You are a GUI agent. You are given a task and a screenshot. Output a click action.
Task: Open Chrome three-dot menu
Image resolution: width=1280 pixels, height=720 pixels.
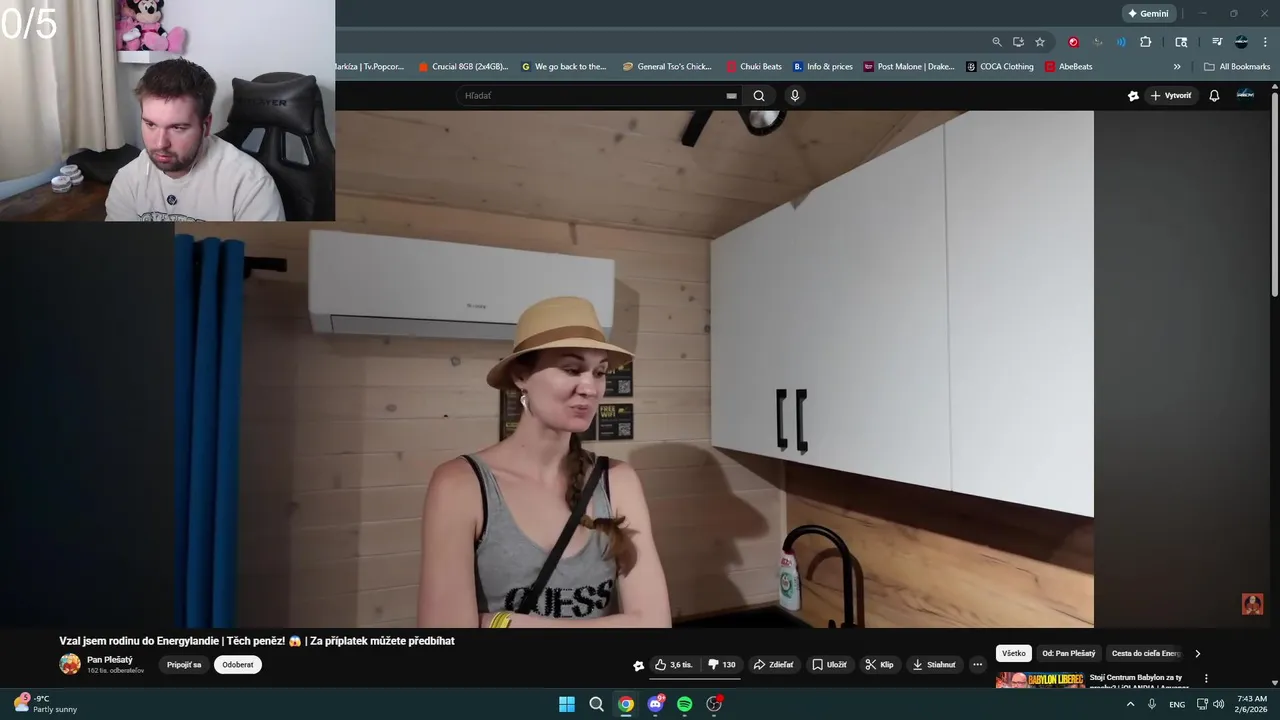coord(1265,42)
